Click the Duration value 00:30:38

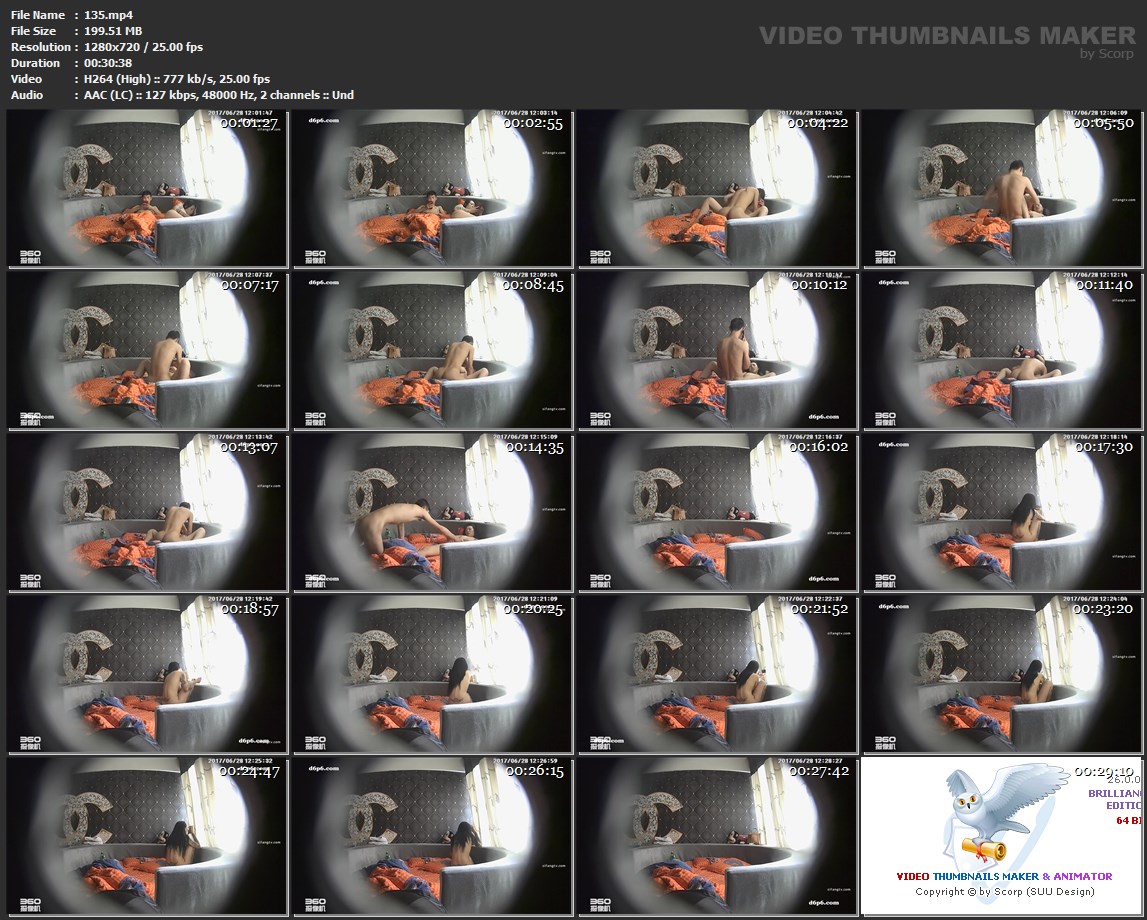tap(109, 63)
